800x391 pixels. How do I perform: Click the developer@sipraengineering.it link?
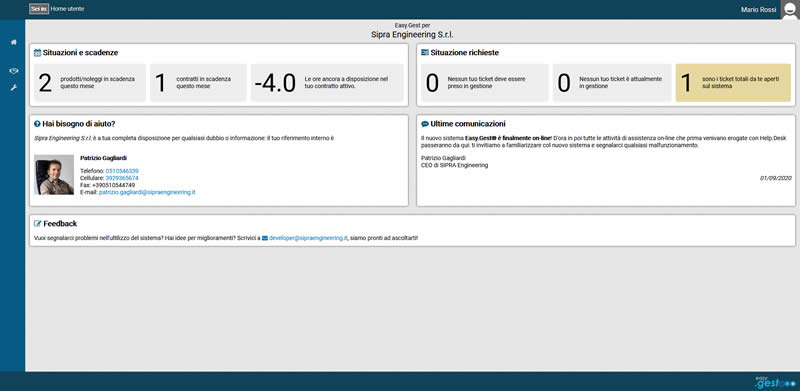coord(308,238)
